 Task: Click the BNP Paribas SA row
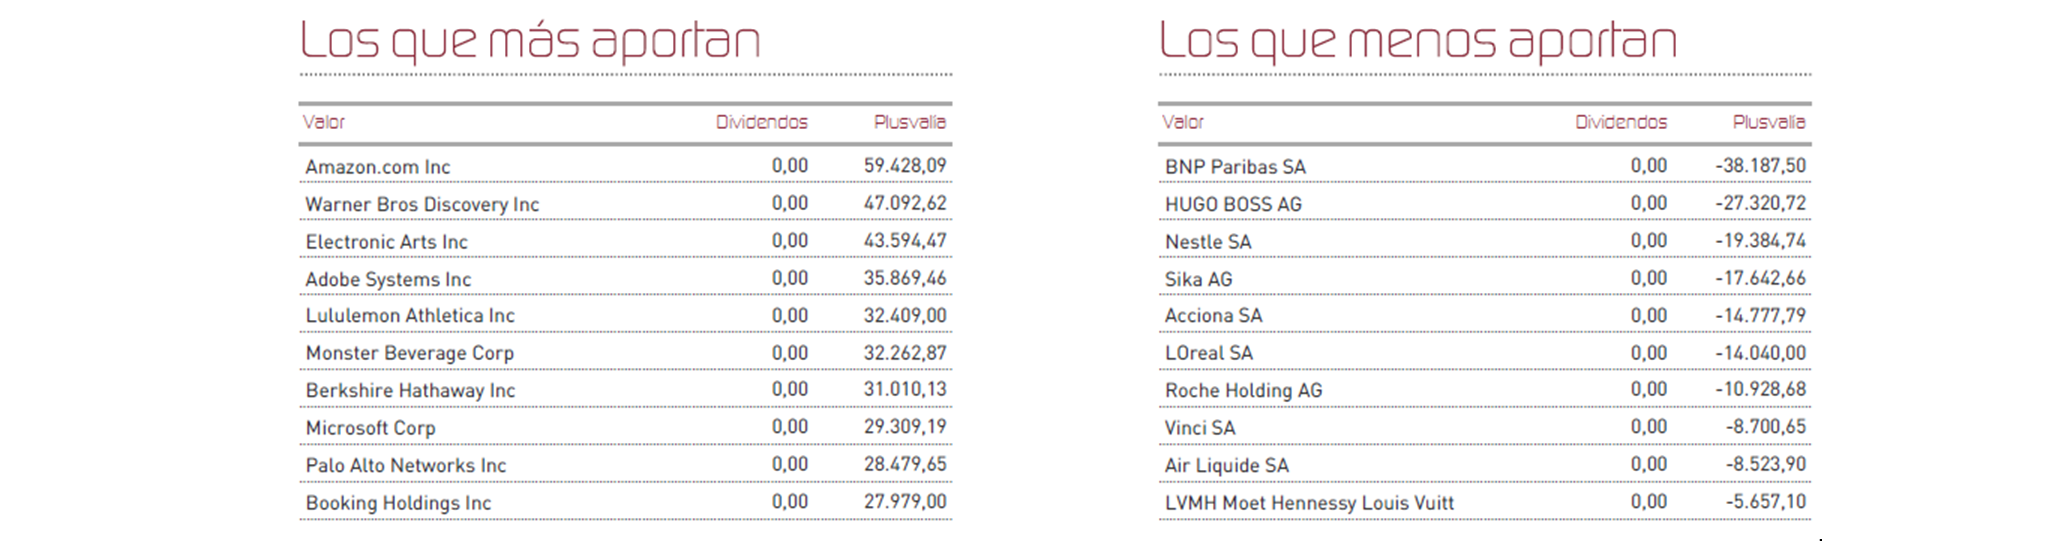(x=1235, y=167)
